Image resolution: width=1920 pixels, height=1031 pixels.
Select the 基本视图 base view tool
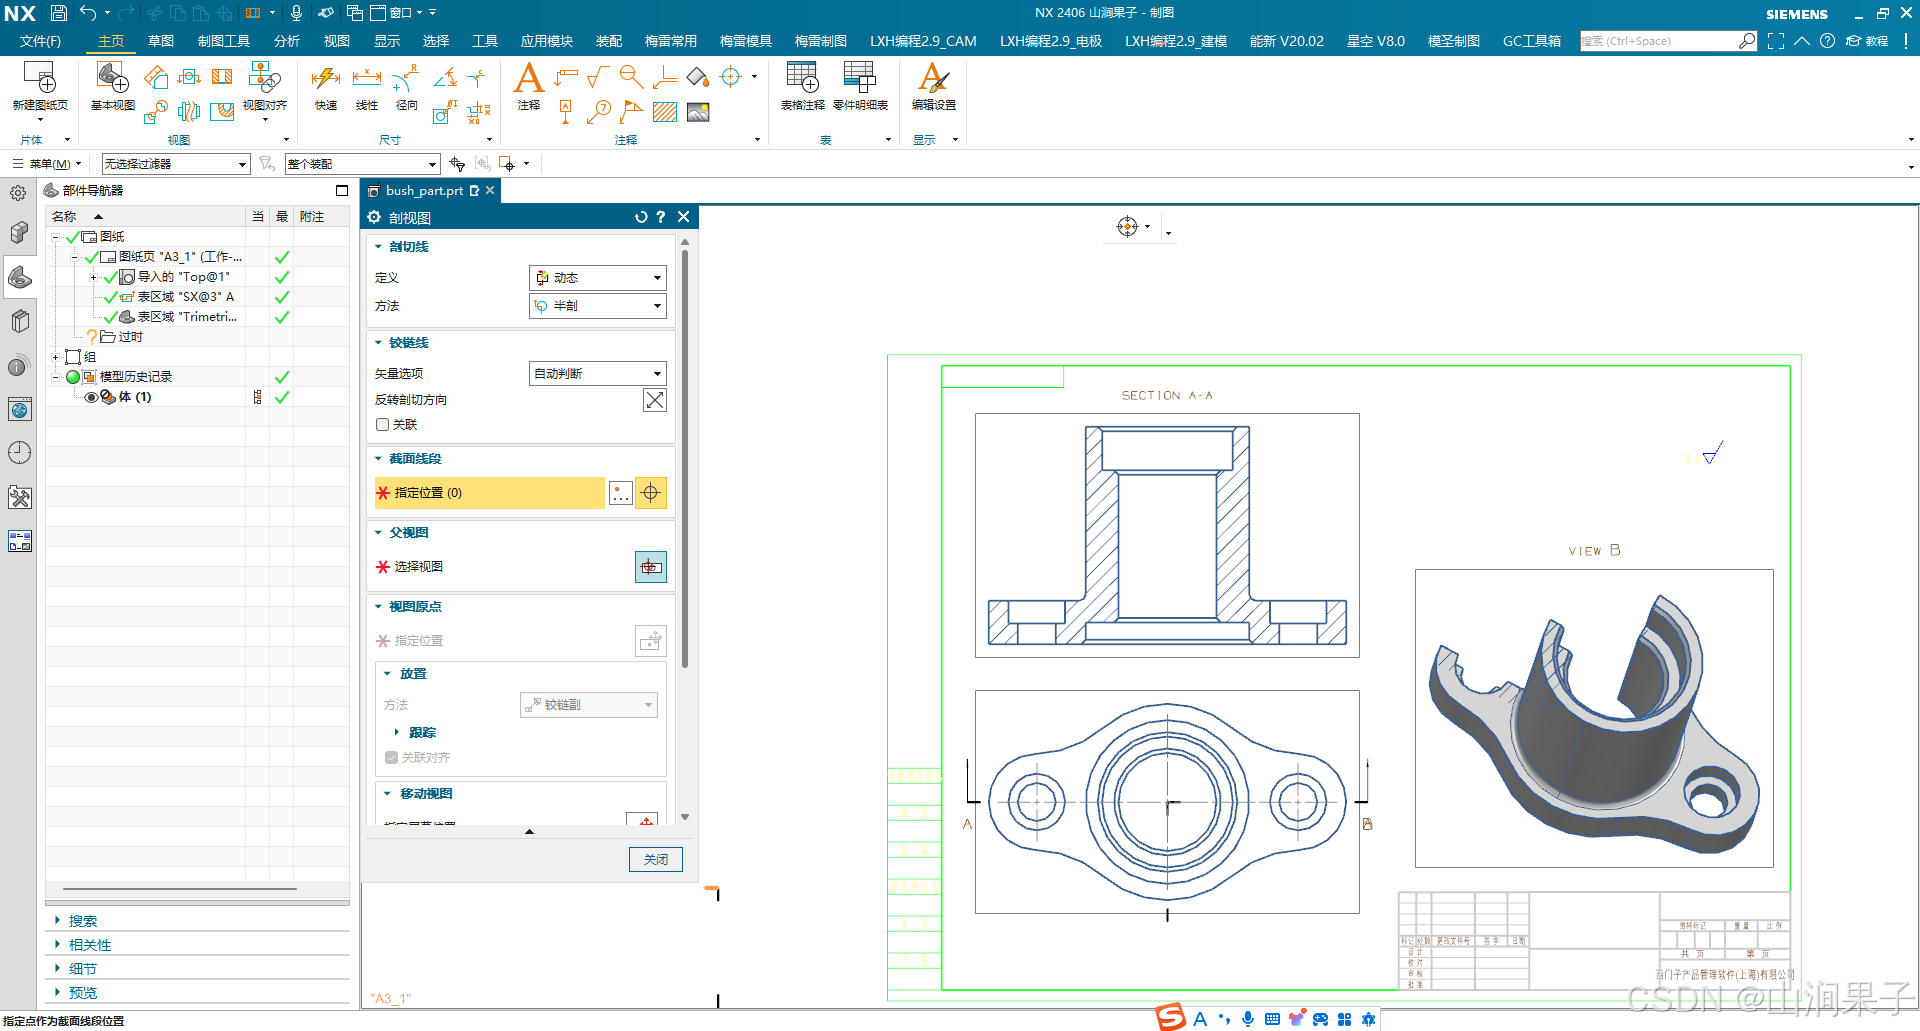coord(113,78)
